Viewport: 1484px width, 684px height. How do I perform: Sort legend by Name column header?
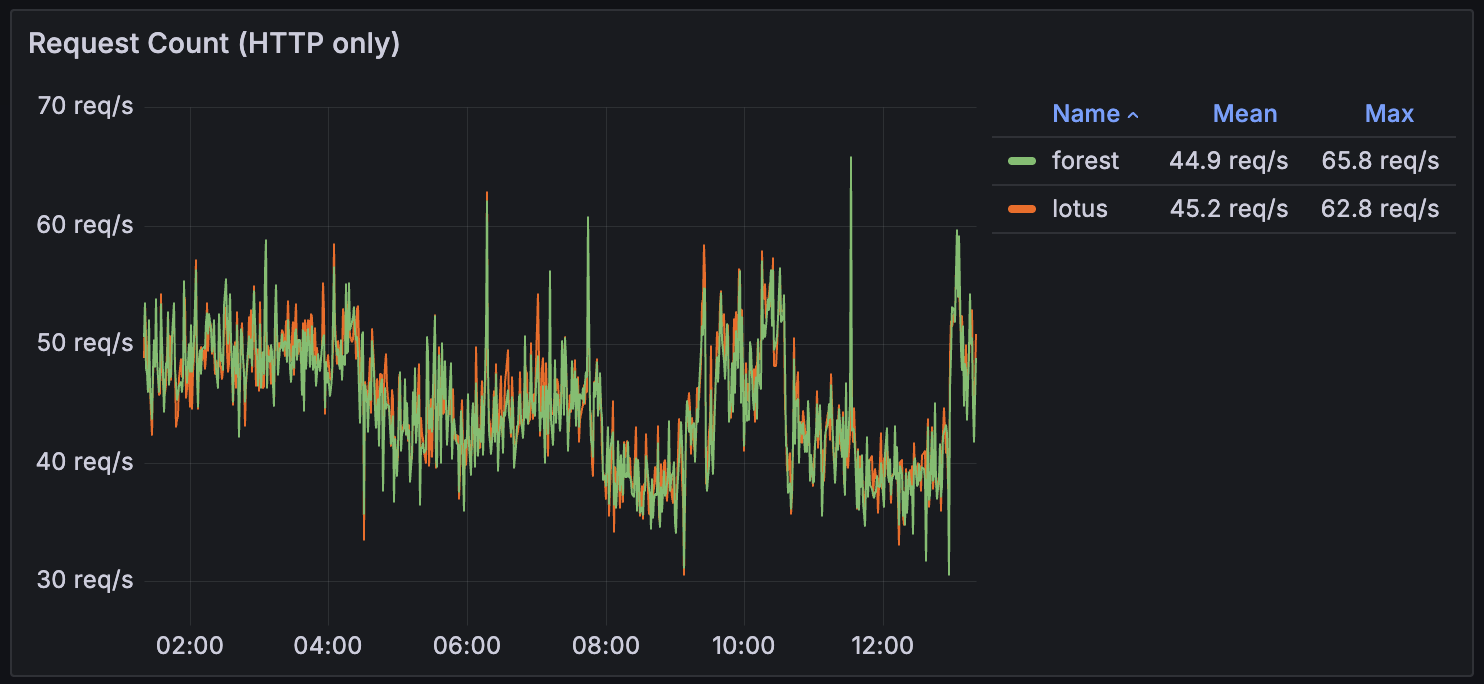tap(1085, 114)
